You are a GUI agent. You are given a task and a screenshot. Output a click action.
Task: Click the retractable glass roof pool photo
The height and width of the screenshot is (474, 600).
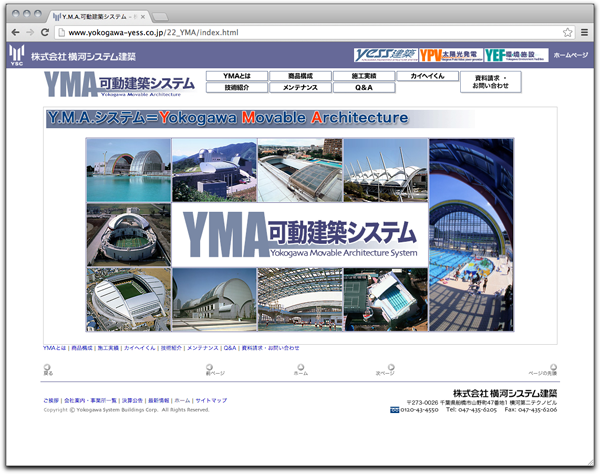pos(300,170)
